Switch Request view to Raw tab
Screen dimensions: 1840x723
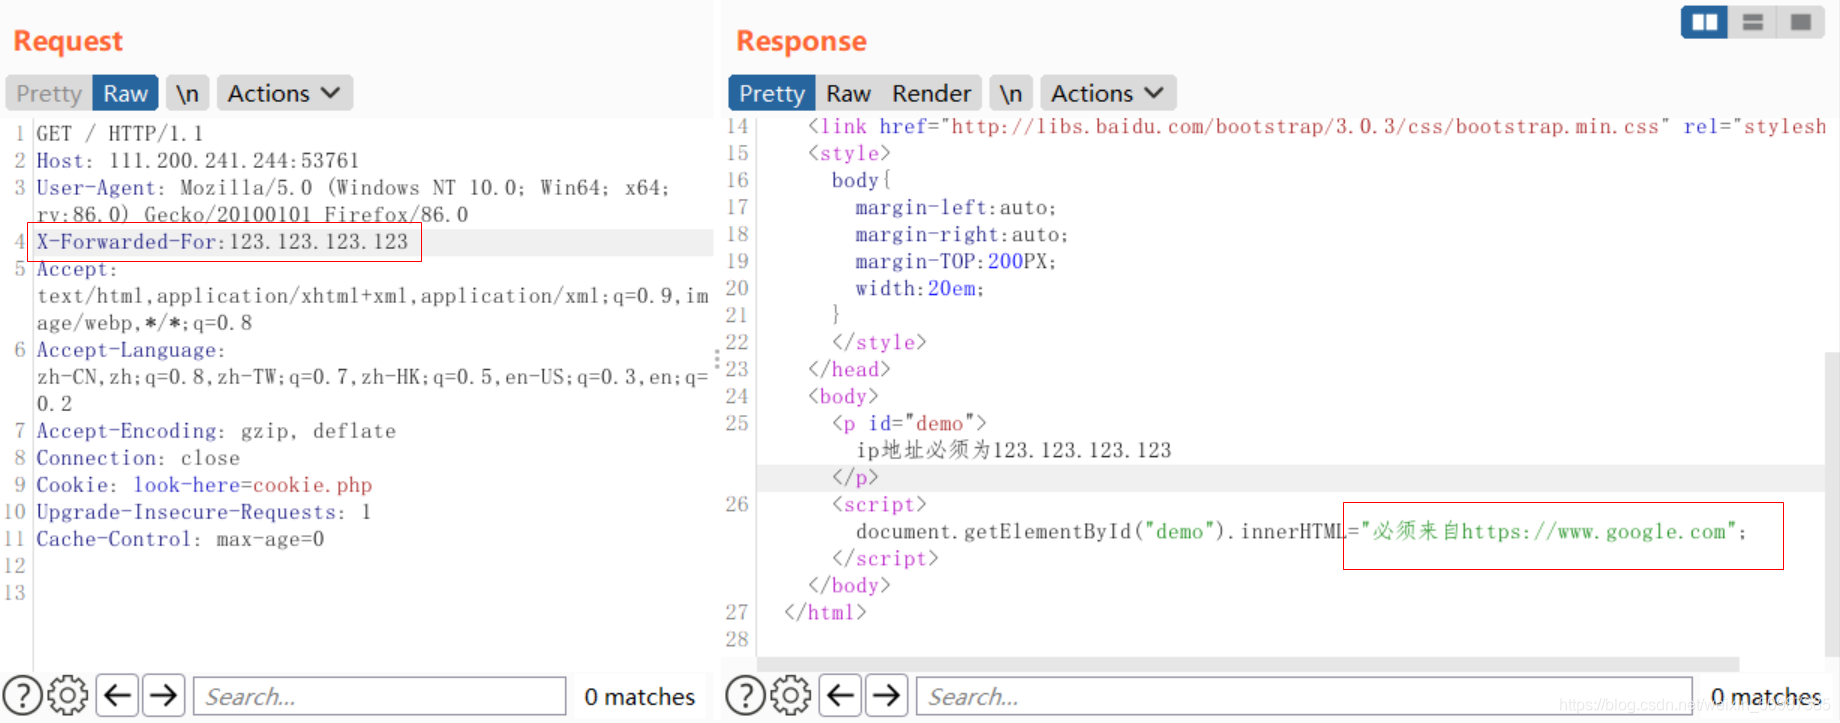click(126, 93)
